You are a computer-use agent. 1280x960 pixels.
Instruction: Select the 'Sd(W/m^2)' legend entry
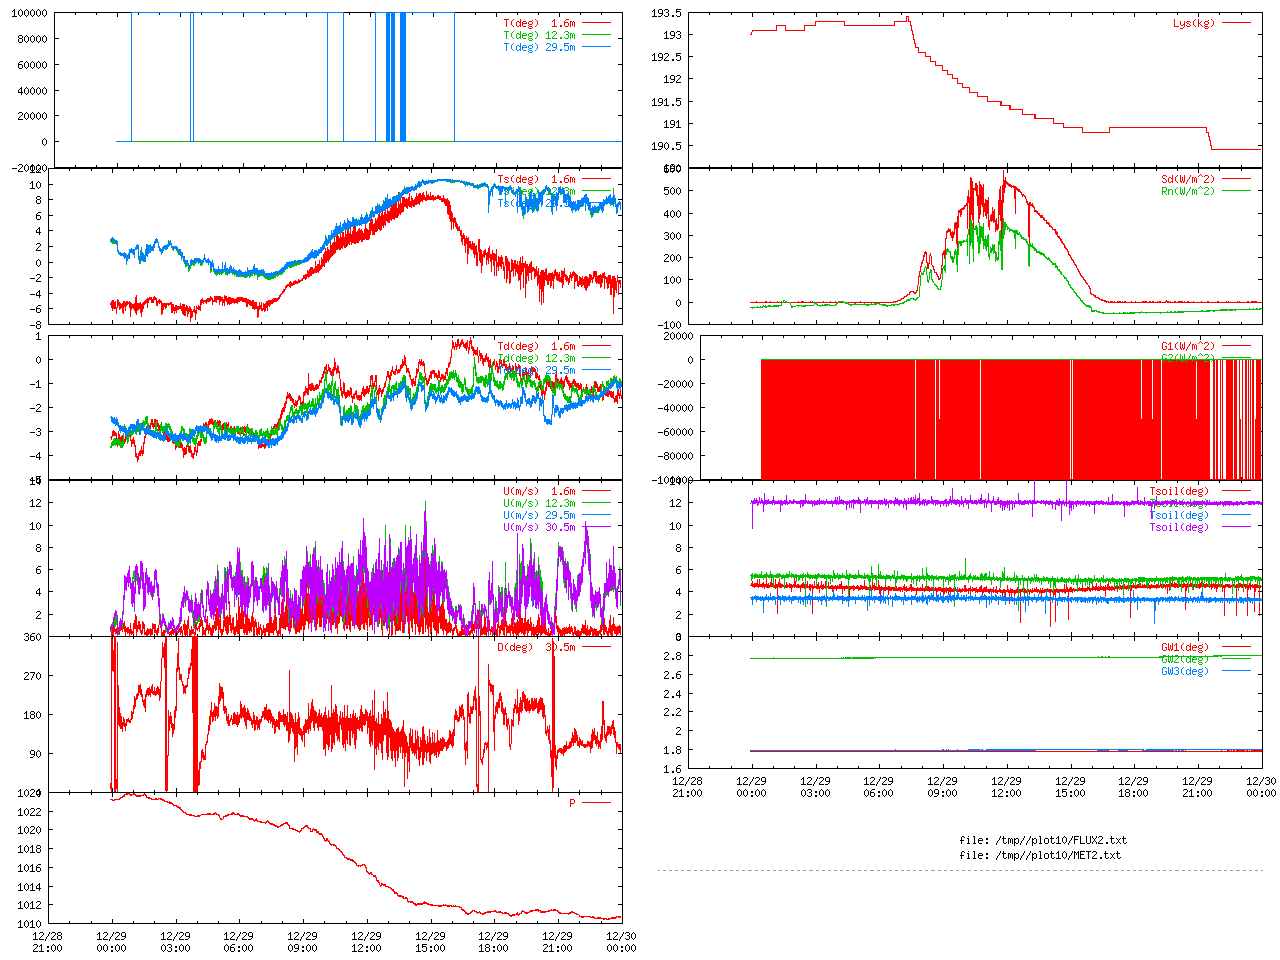1188,180
